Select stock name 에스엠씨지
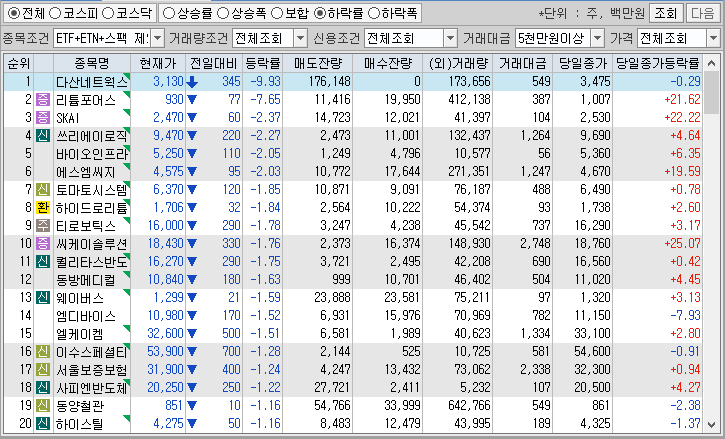The width and height of the screenshot is (725, 439). pos(86,172)
